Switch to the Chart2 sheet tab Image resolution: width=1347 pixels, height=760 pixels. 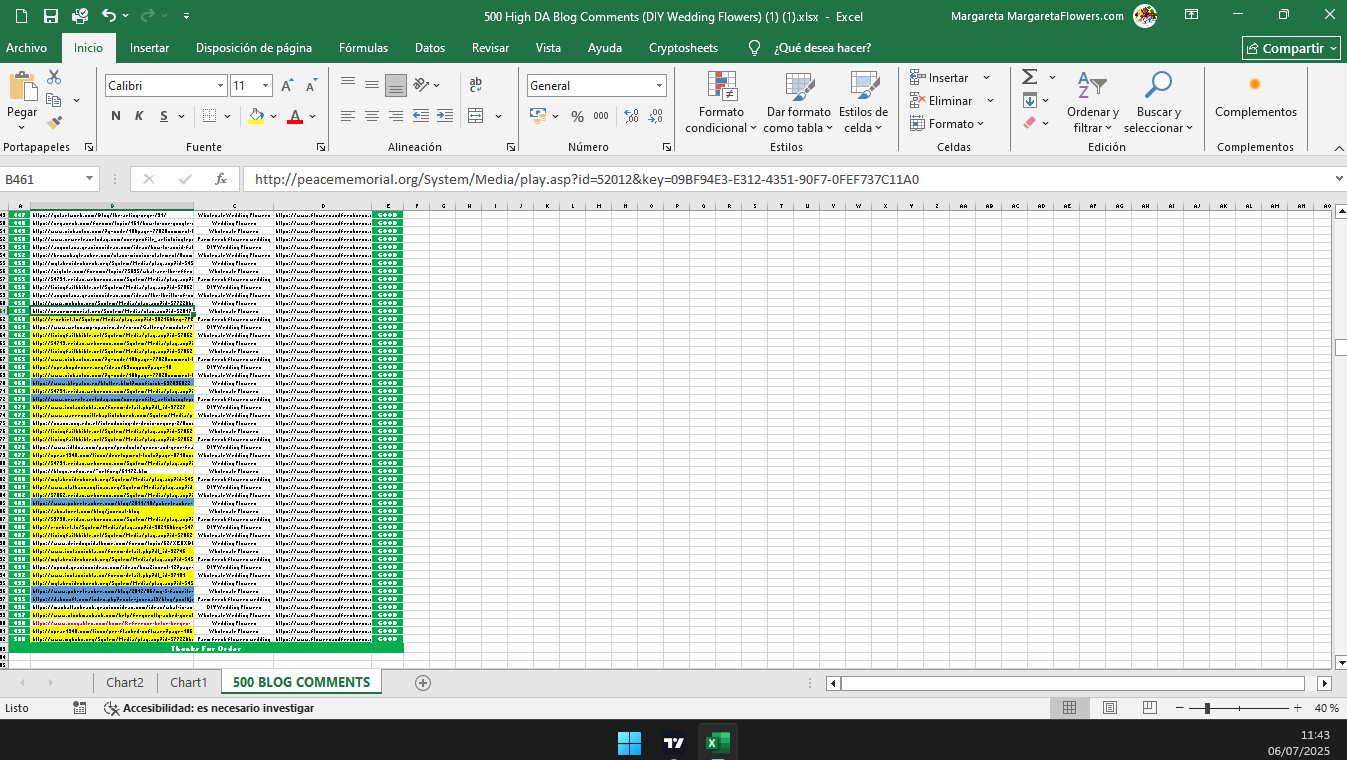pos(125,683)
